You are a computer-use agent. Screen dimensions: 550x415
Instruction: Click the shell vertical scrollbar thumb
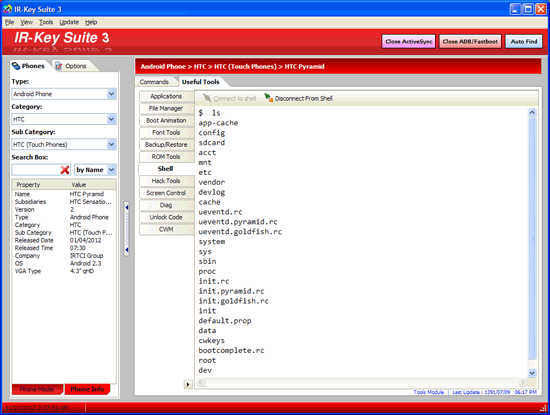532,239
